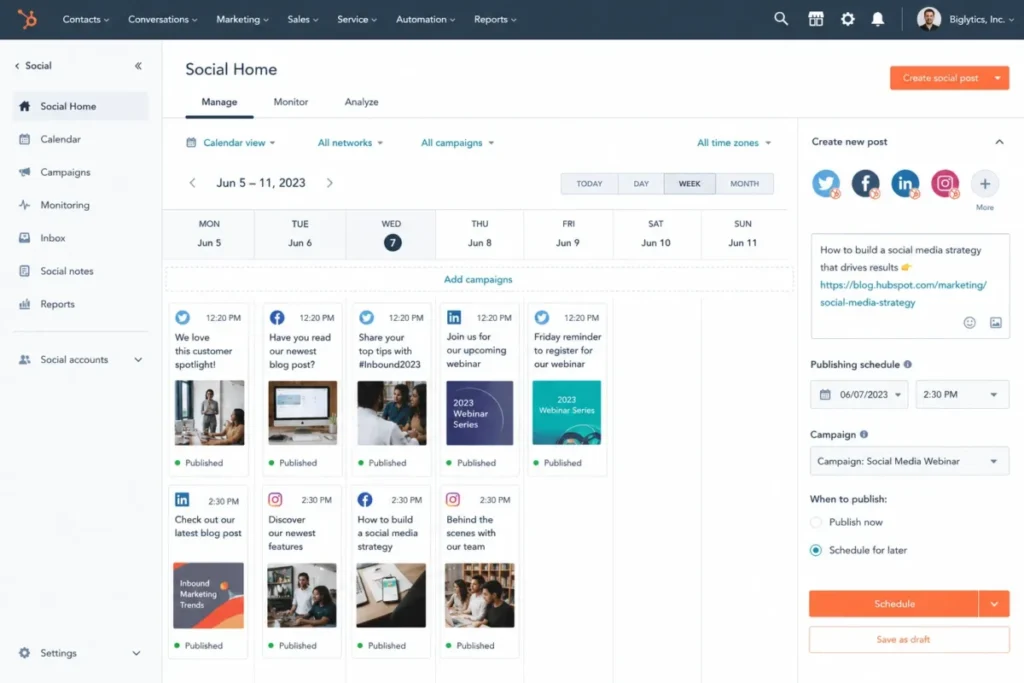The height and width of the screenshot is (683, 1024).
Task: Go to previous week arrow
Action: point(192,183)
